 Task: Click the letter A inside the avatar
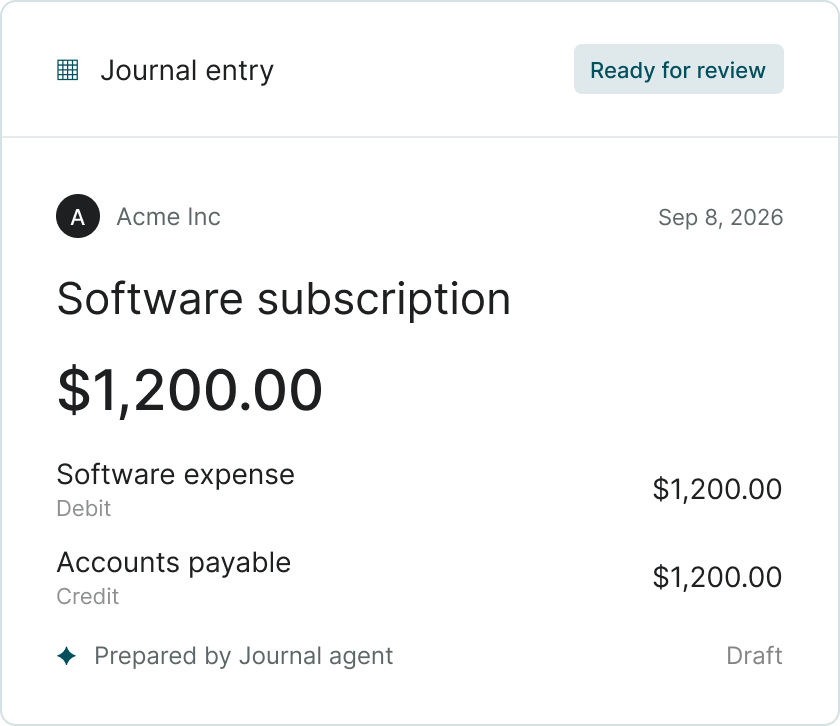coord(78,218)
